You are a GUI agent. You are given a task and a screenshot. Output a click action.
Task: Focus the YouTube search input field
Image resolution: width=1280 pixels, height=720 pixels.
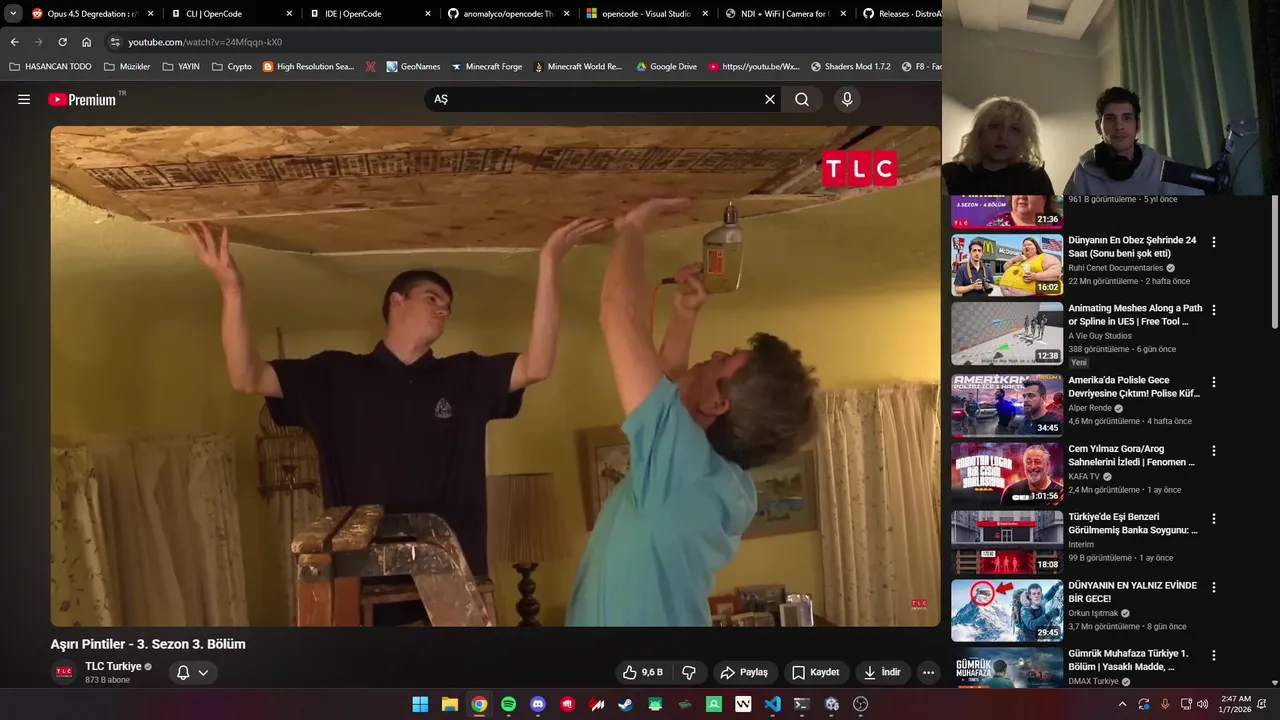click(595, 99)
